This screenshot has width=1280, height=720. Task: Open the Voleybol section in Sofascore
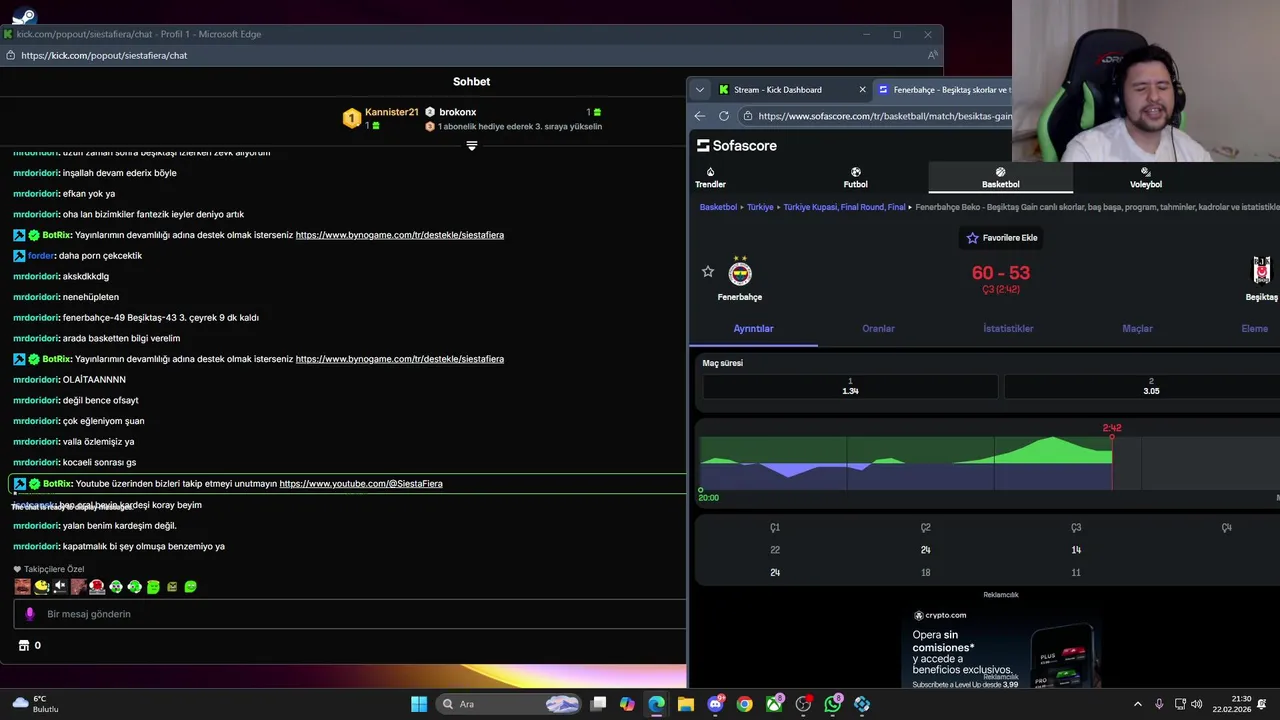(x=1145, y=178)
